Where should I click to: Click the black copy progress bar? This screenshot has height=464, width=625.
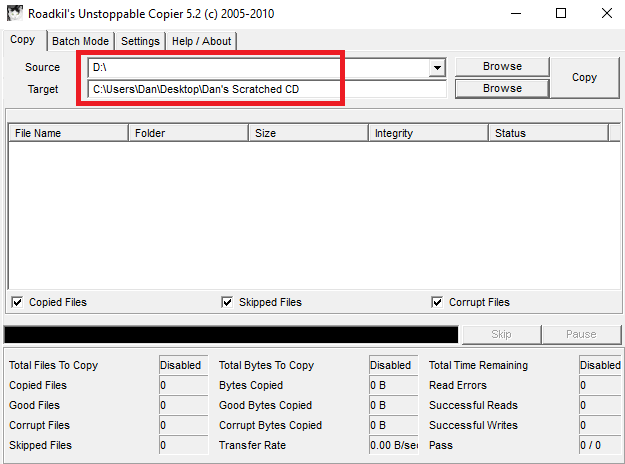click(x=231, y=334)
